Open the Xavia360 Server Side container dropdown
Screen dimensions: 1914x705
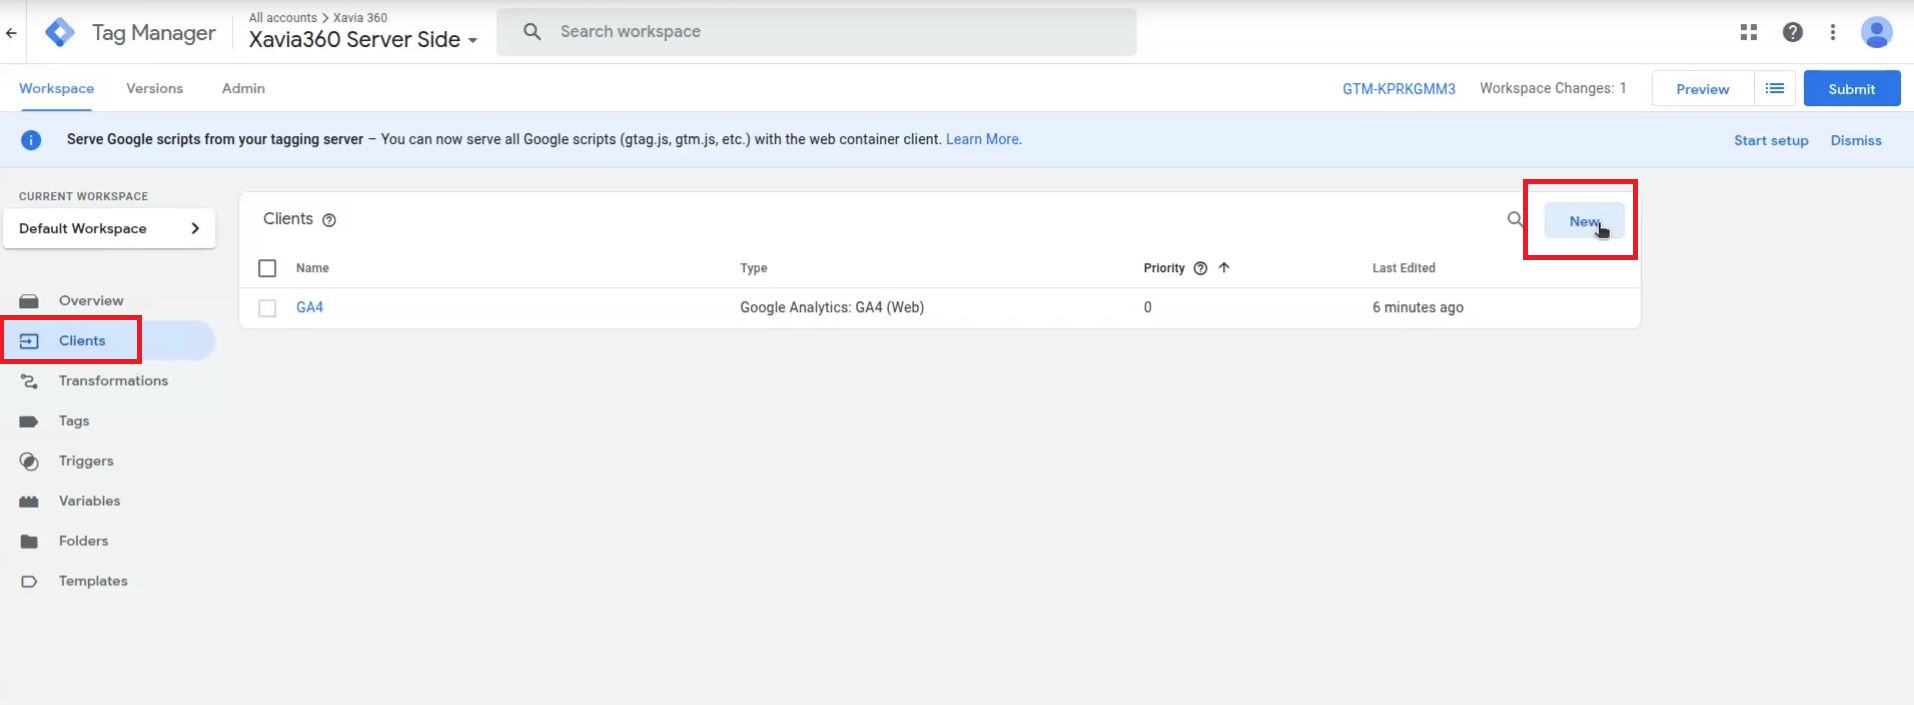point(363,40)
